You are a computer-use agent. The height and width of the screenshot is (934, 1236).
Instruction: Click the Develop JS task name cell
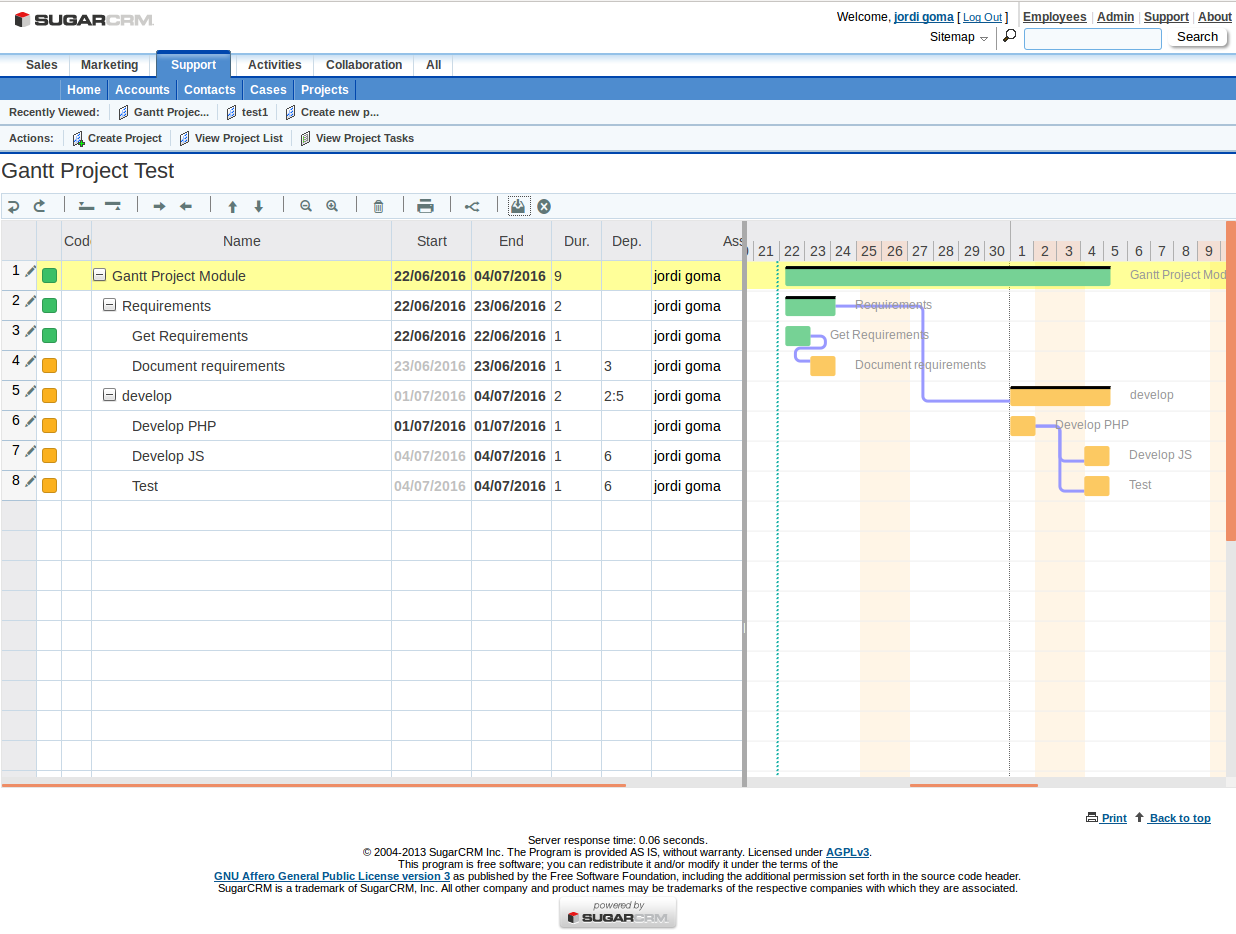point(242,456)
